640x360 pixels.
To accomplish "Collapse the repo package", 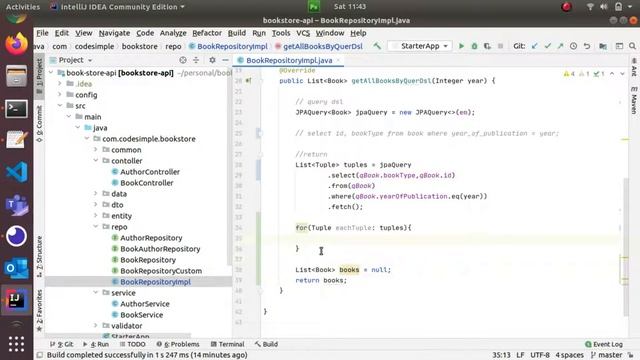I will tap(96, 227).
